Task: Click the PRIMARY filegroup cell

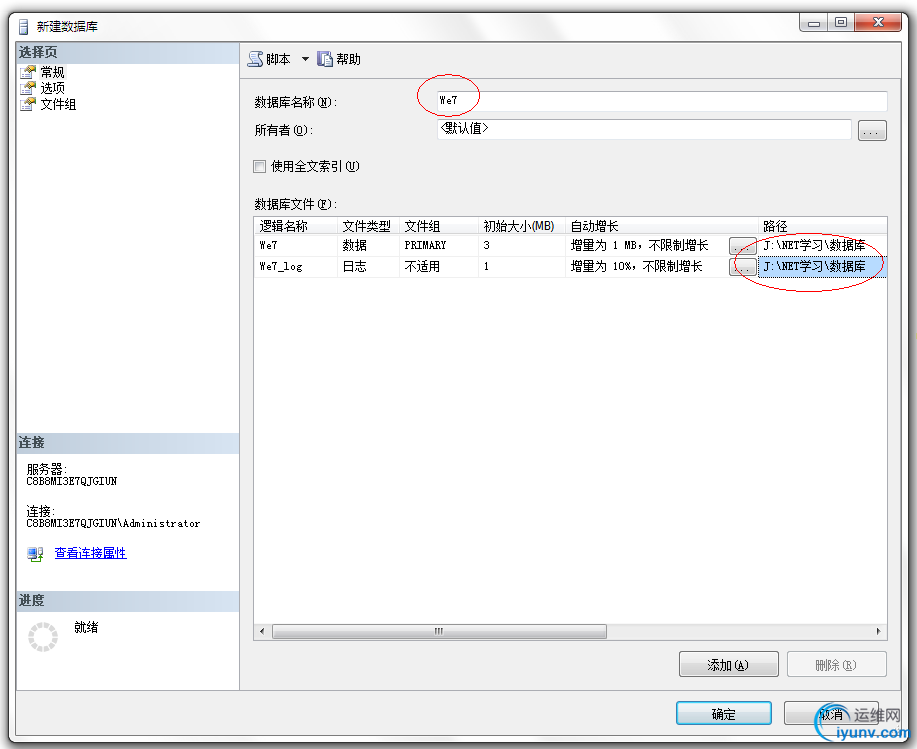Action: [x=439, y=246]
